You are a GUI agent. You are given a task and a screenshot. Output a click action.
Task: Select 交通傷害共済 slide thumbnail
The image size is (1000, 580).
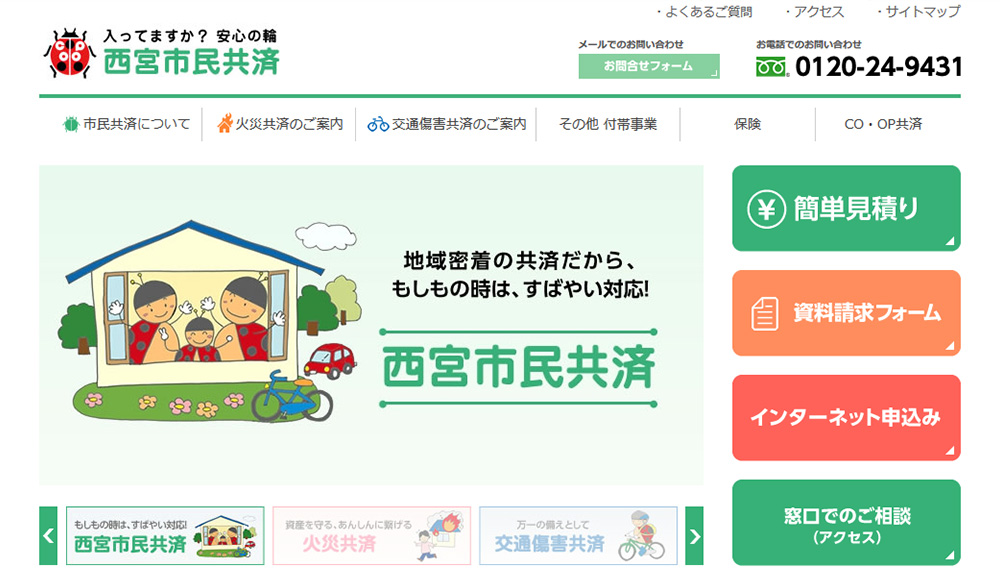tap(578, 536)
